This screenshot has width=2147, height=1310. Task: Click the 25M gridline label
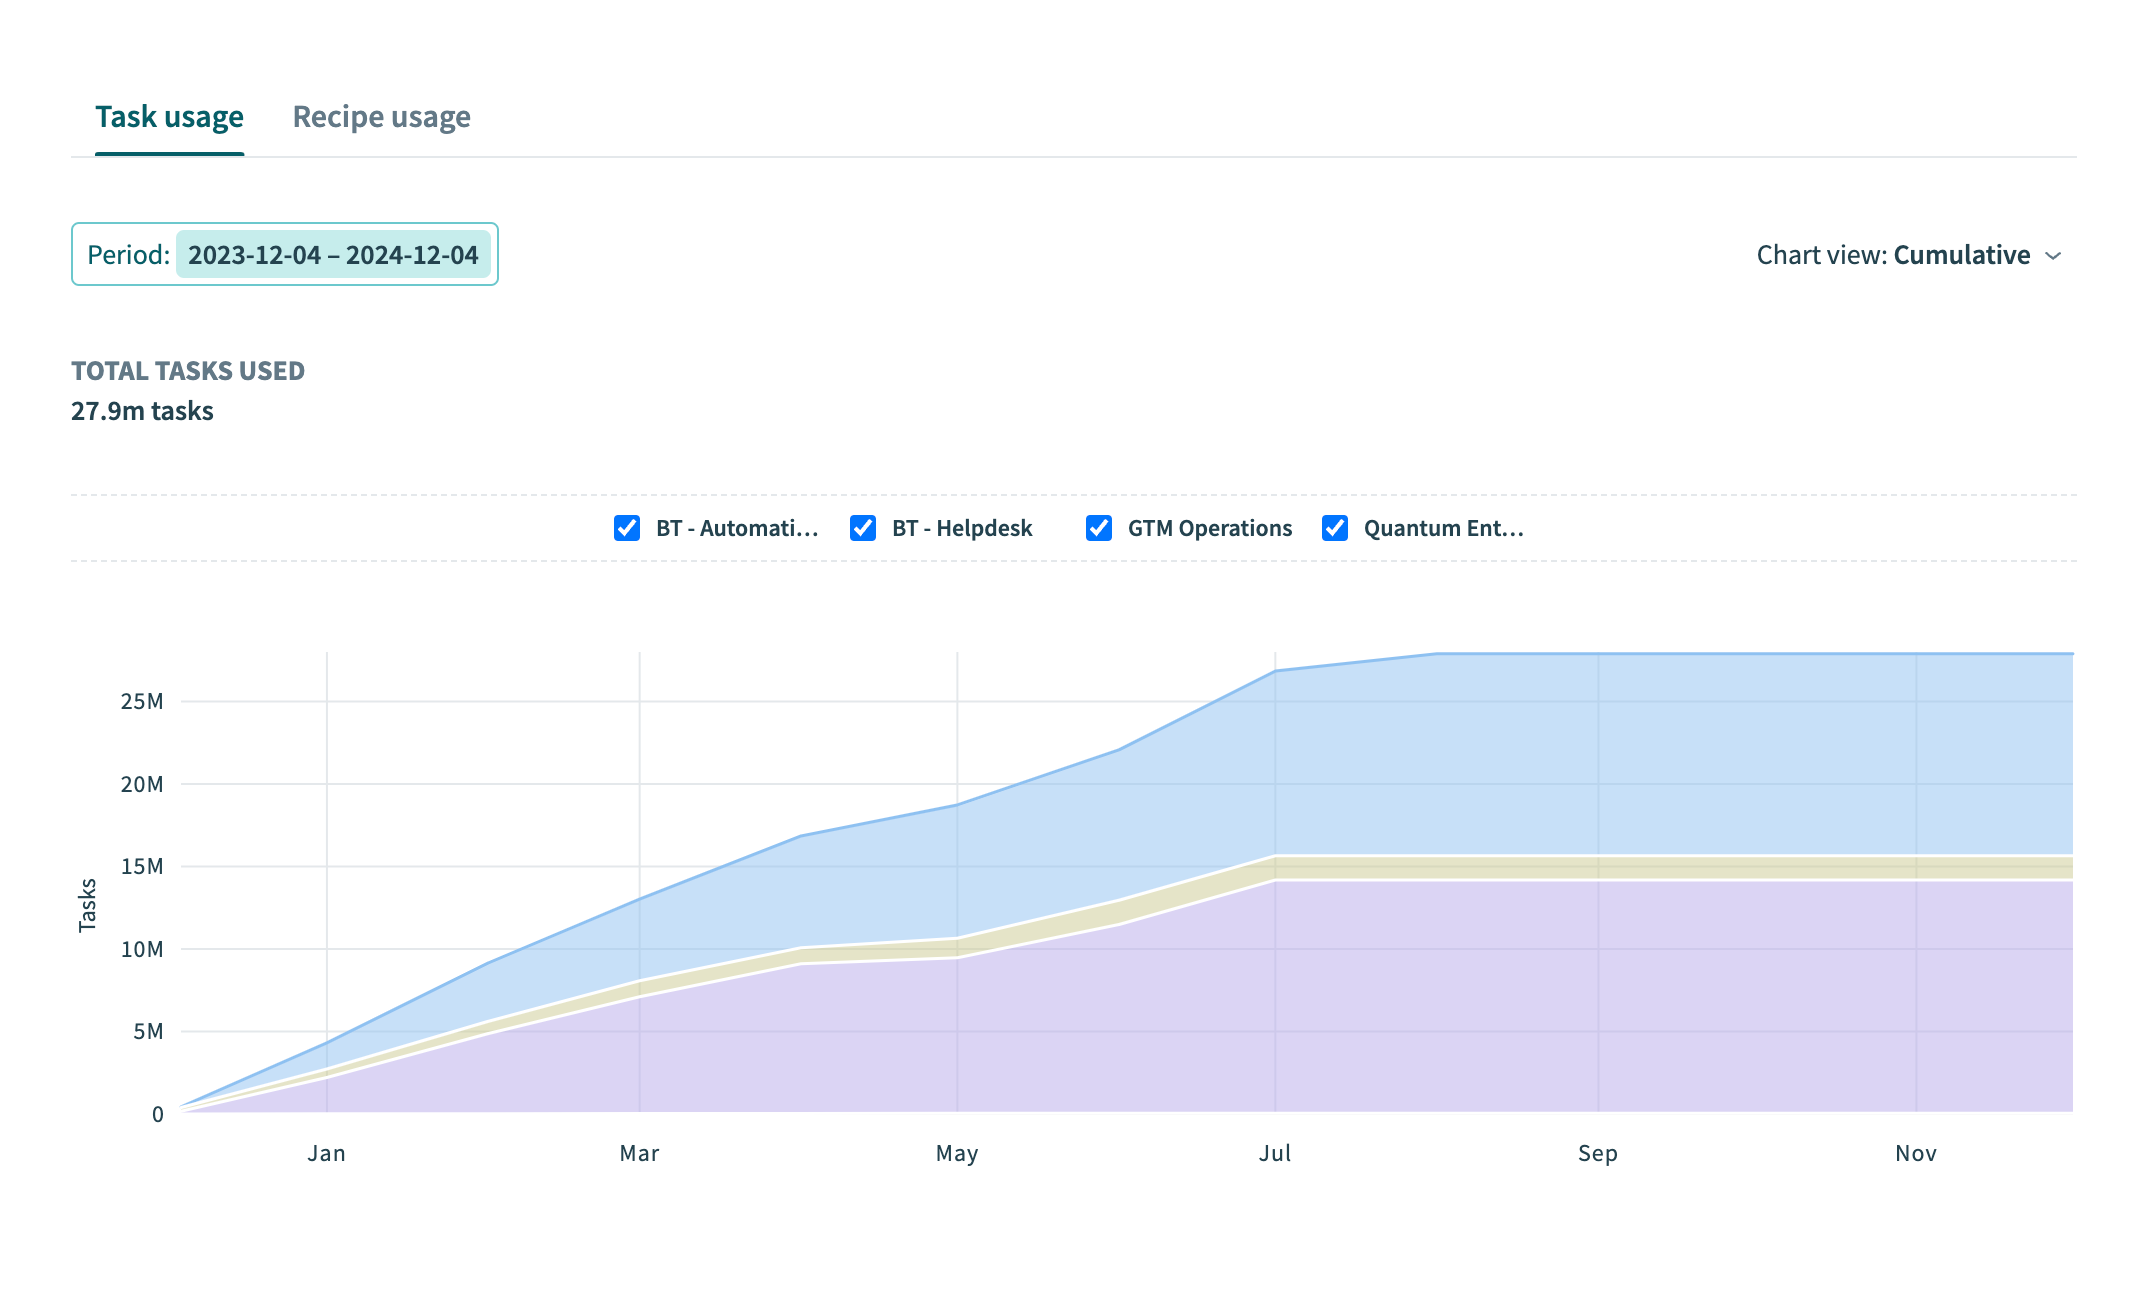tap(141, 701)
